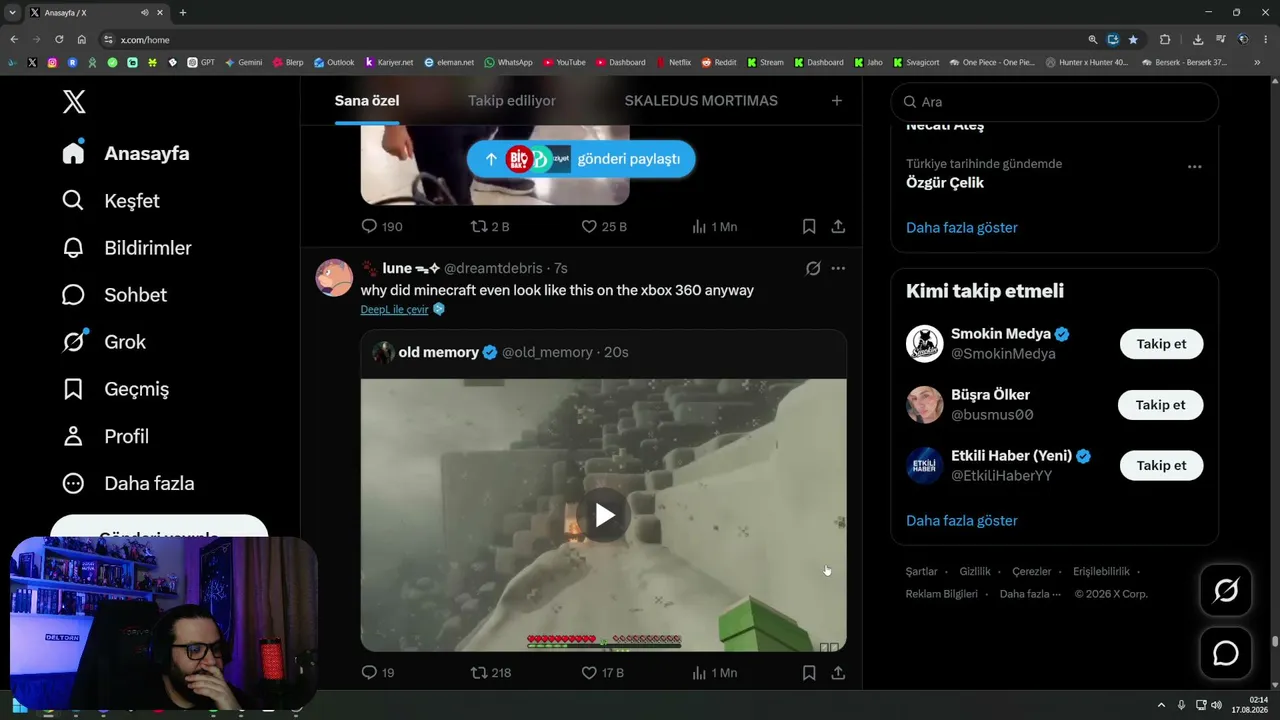Open the taskbar volume icon

(x=1216, y=705)
